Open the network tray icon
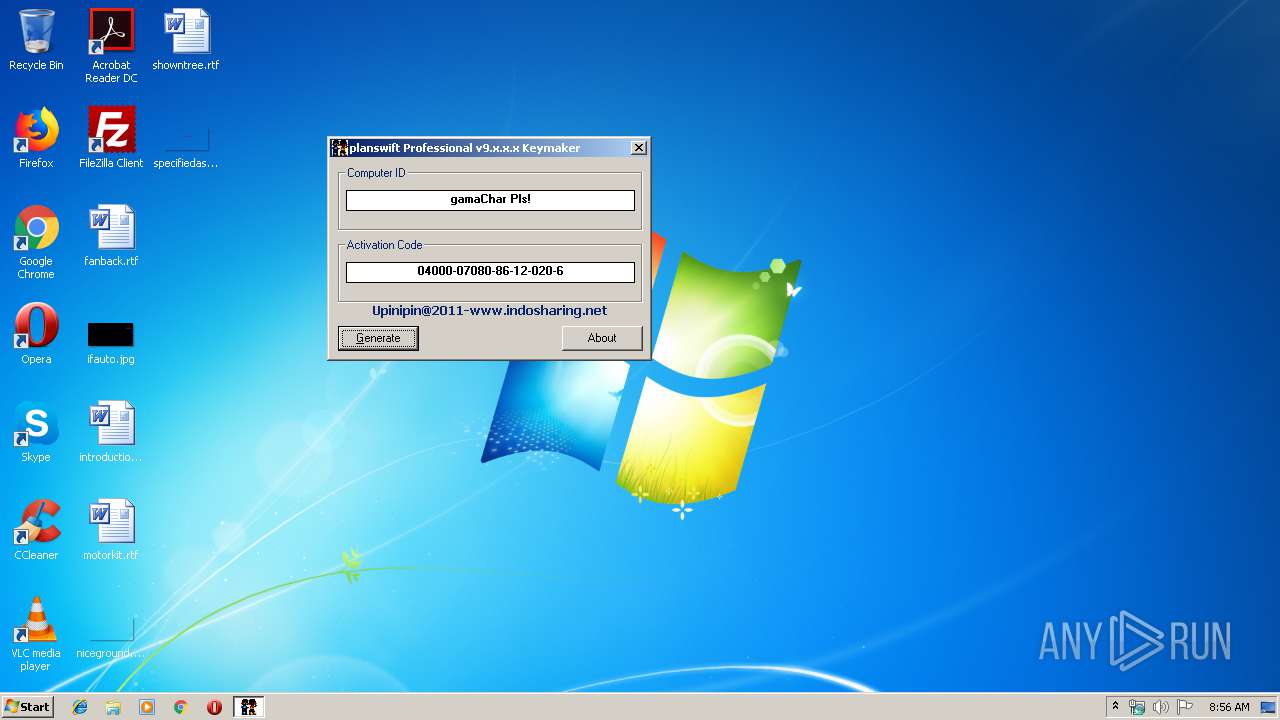 point(1137,707)
